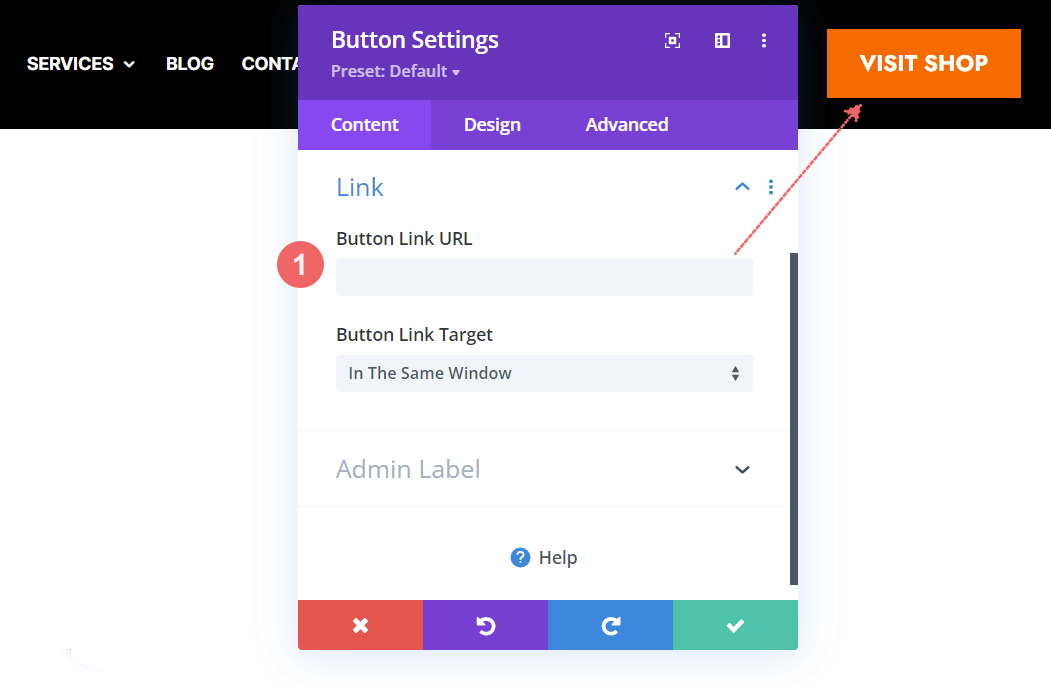Click the Help question mark icon

point(519,557)
